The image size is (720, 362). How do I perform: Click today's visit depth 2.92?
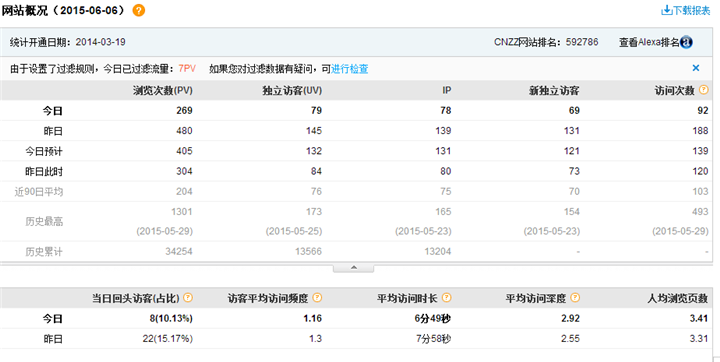(570, 318)
